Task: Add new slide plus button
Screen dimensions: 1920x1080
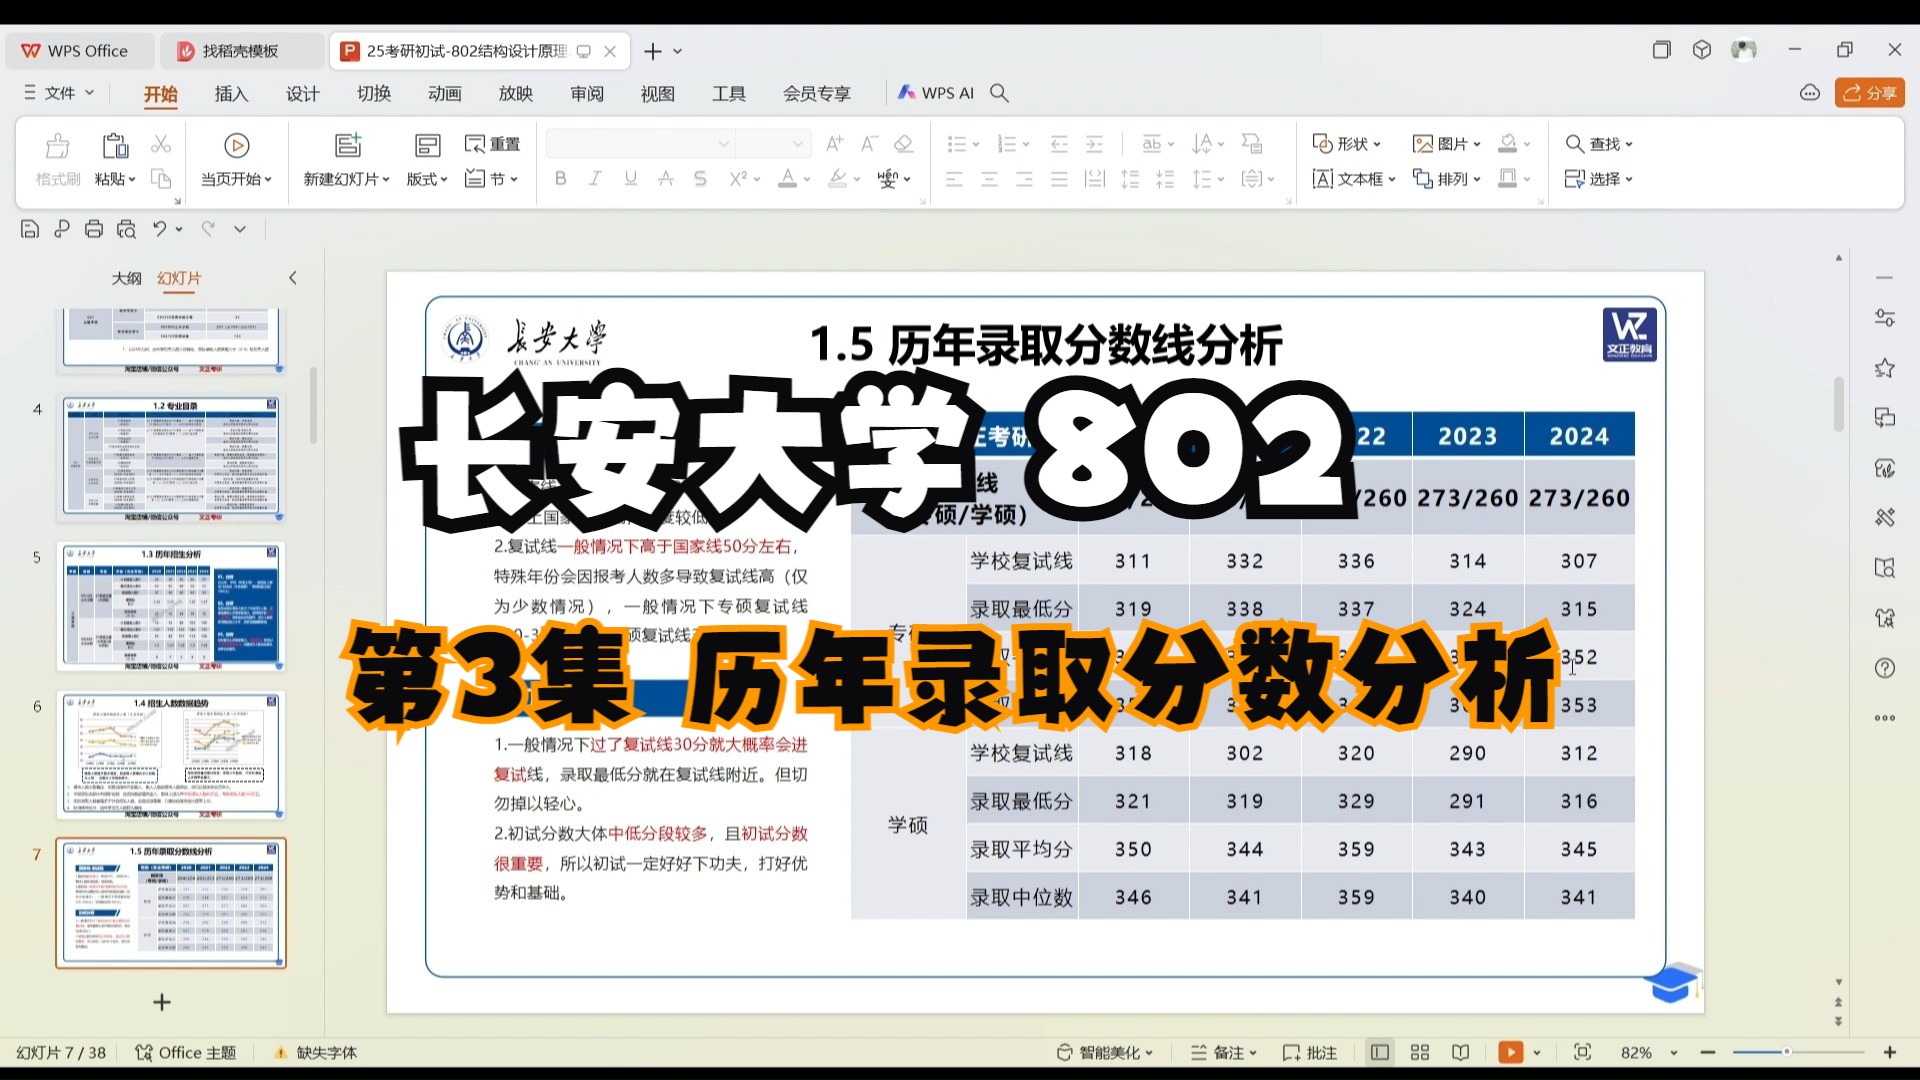Action: 161,1002
